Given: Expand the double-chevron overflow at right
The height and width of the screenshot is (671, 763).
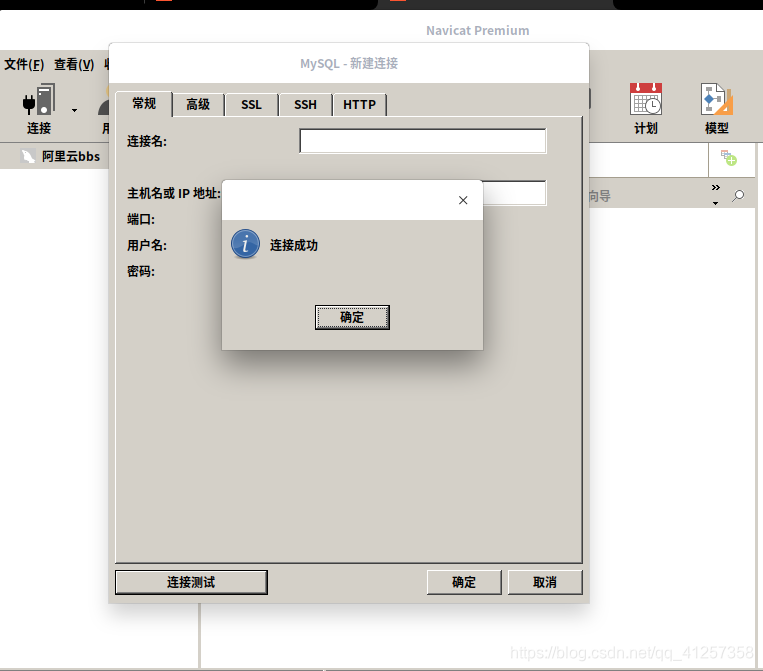Looking at the screenshot, I should click(x=715, y=188).
